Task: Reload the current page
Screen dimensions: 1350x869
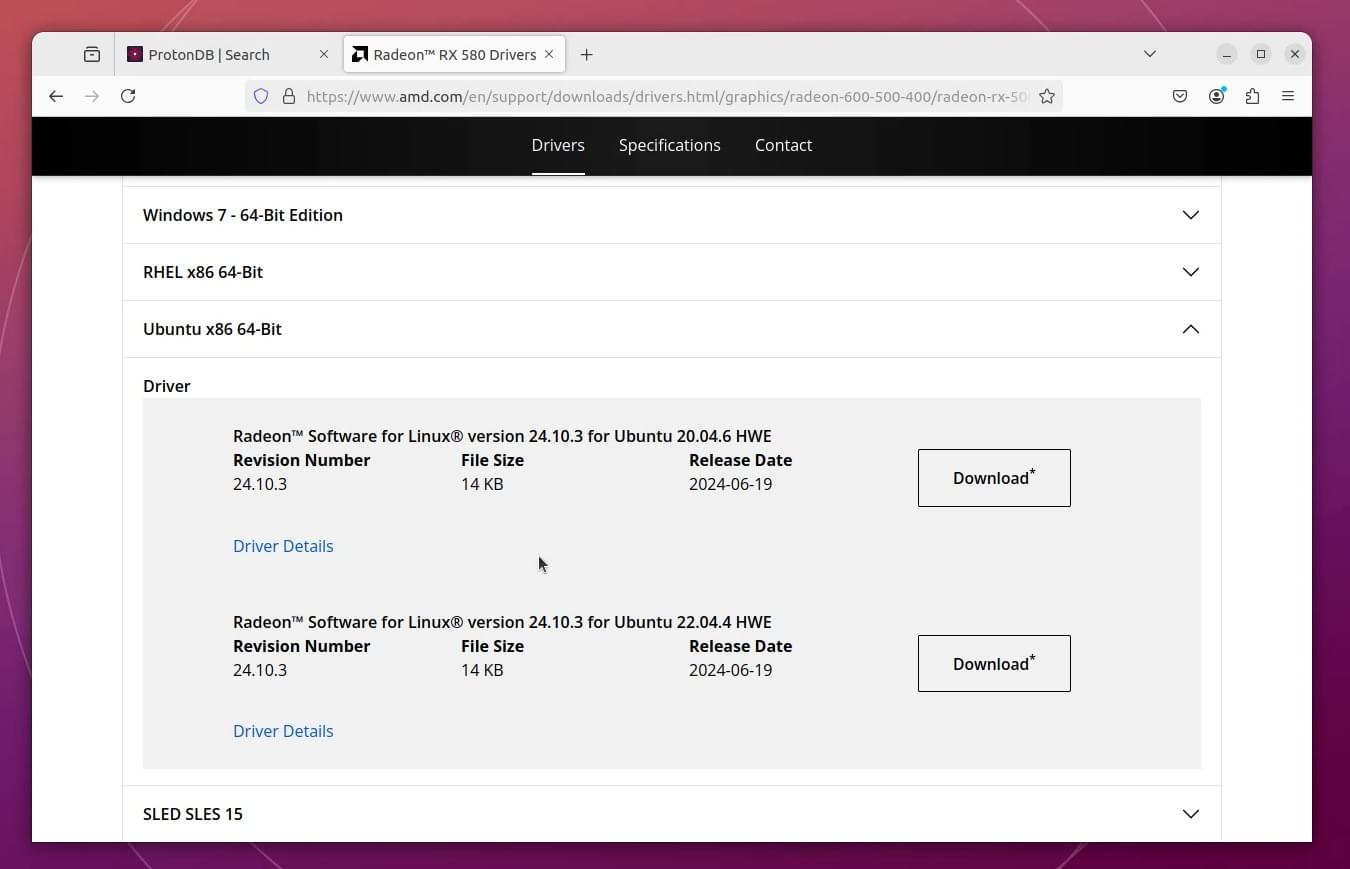Action: coord(128,96)
